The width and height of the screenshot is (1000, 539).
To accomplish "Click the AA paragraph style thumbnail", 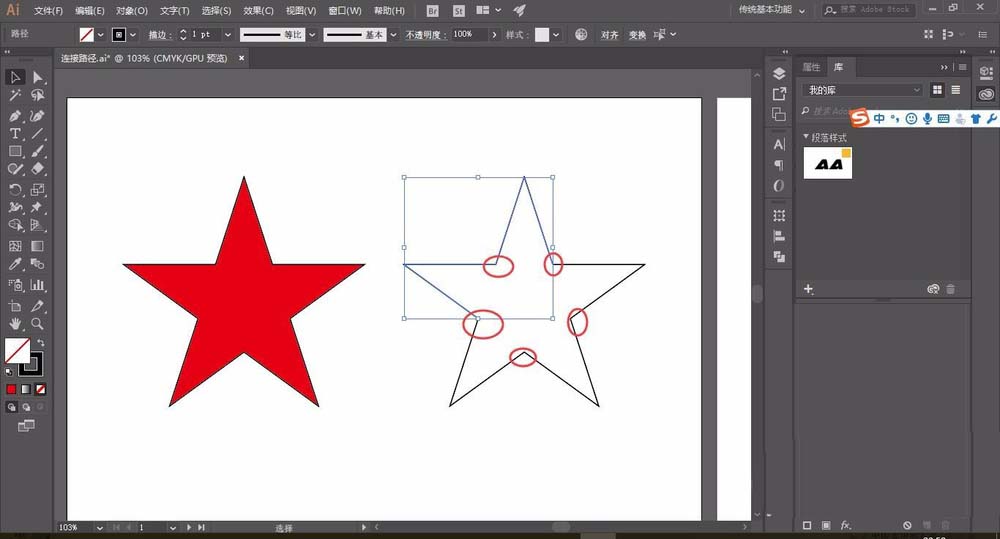I will (828, 163).
